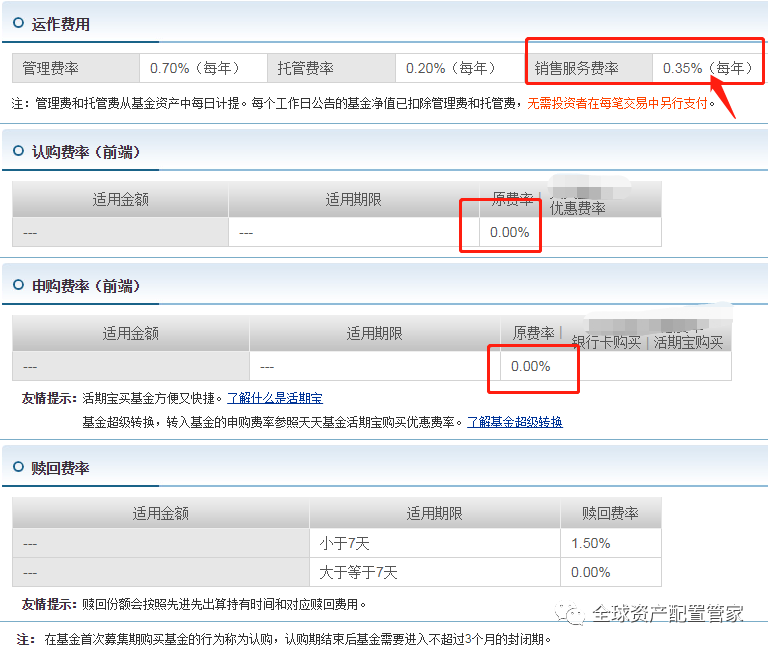The height and width of the screenshot is (647, 768).
Task: Click the 管理费率 label cell
Action: pos(76,68)
